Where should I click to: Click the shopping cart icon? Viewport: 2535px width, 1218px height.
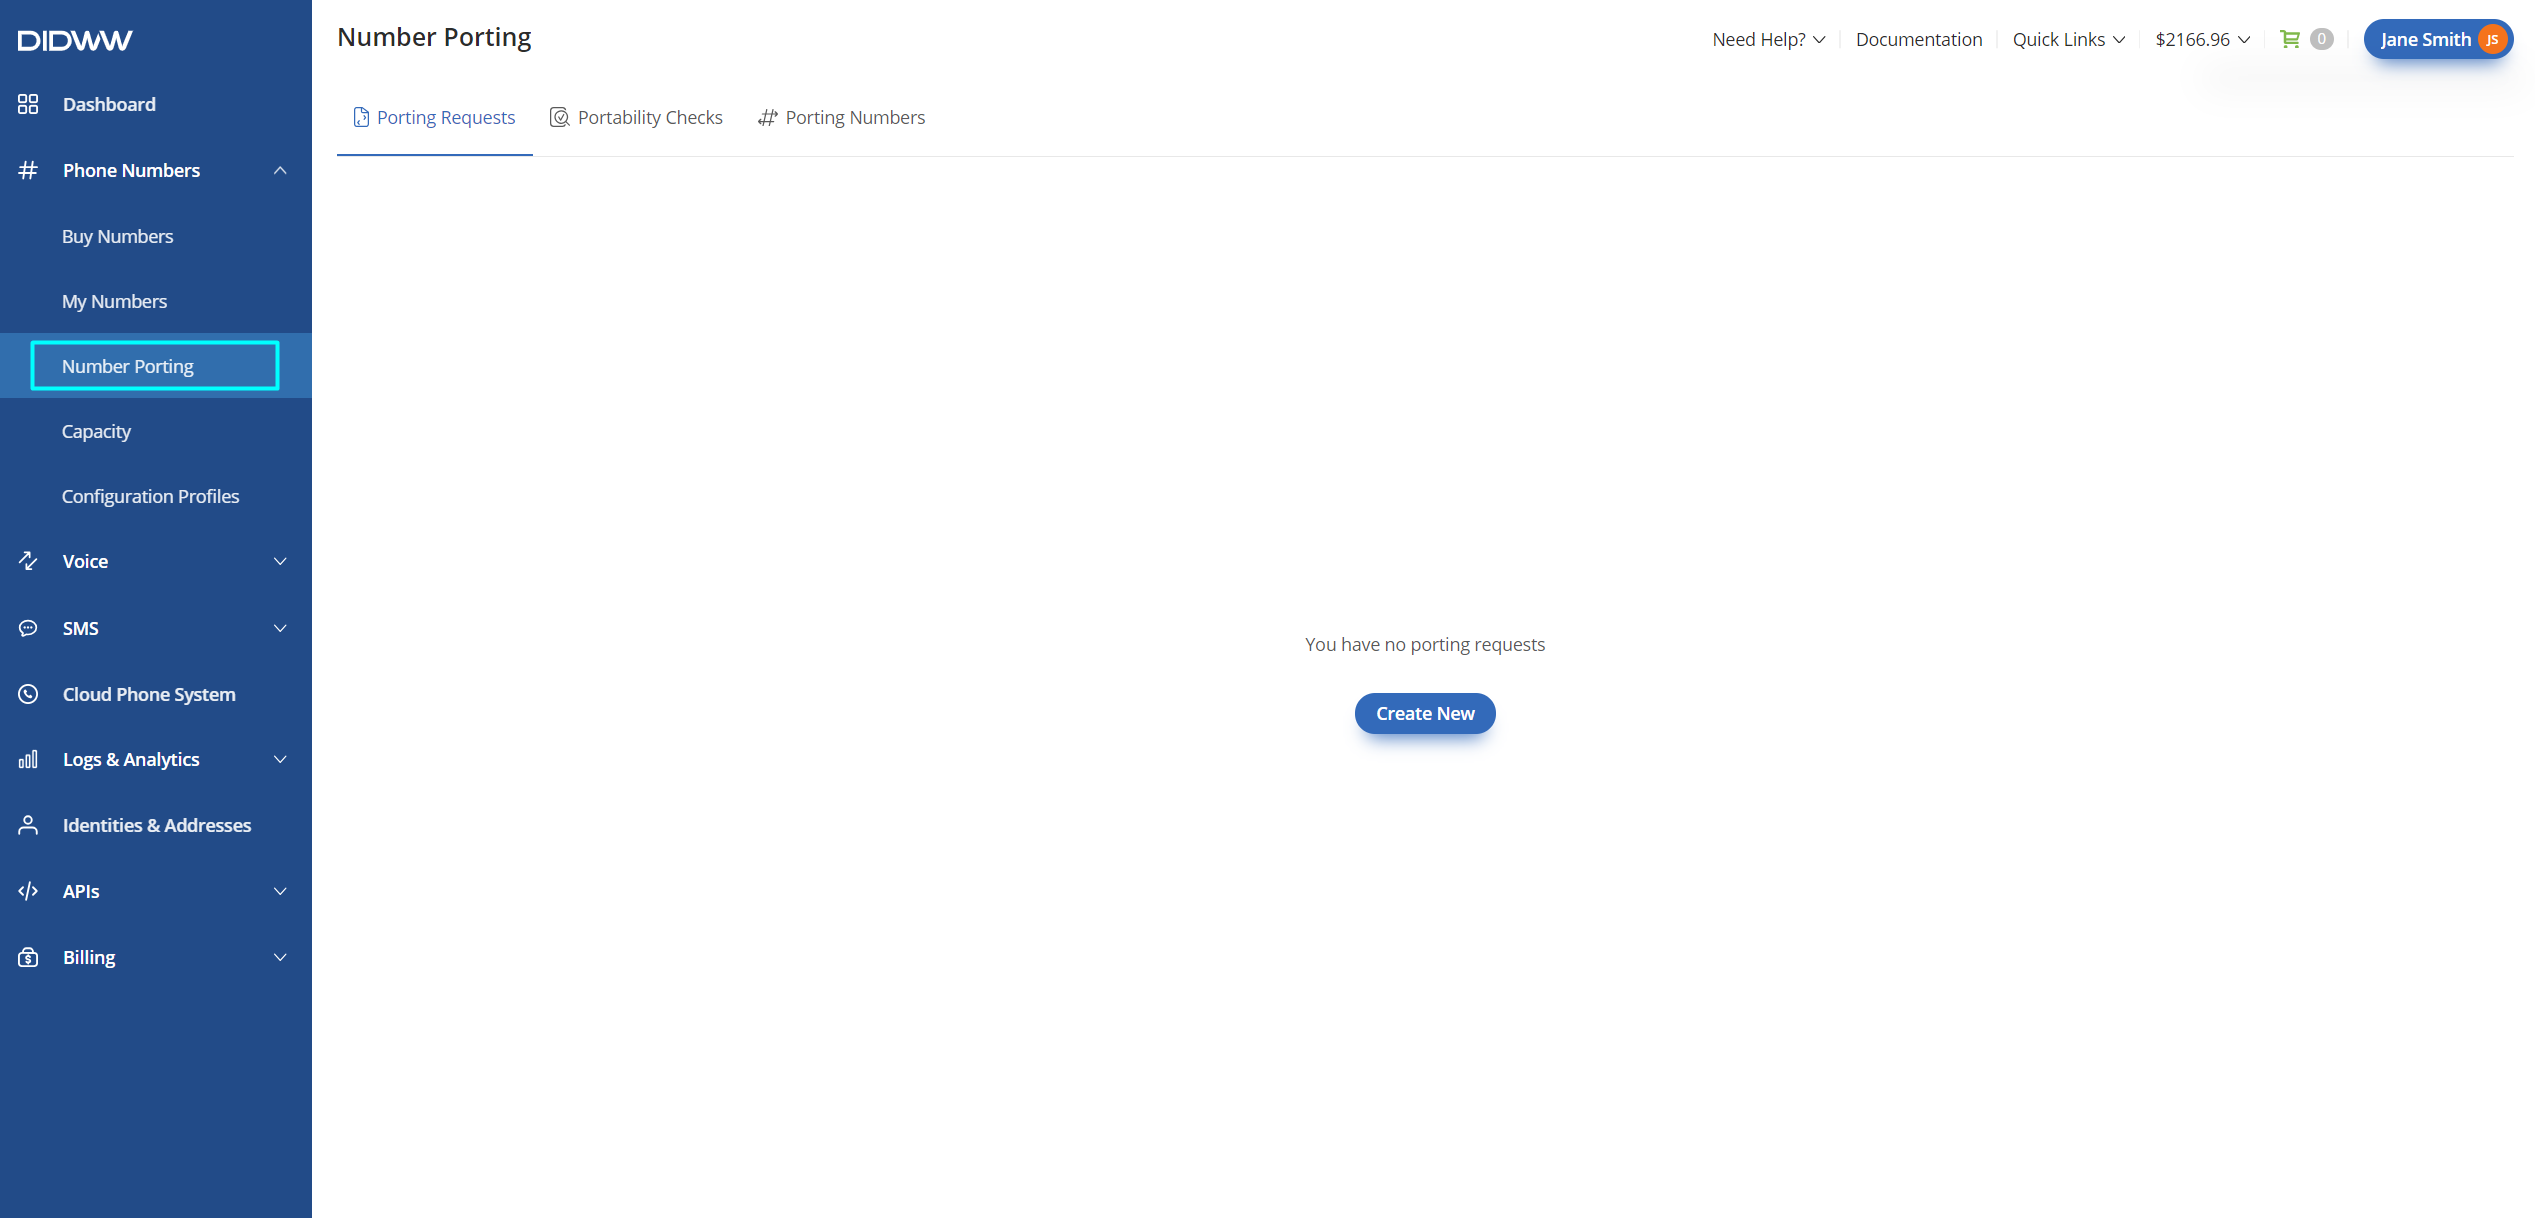tap(2289, 39)
